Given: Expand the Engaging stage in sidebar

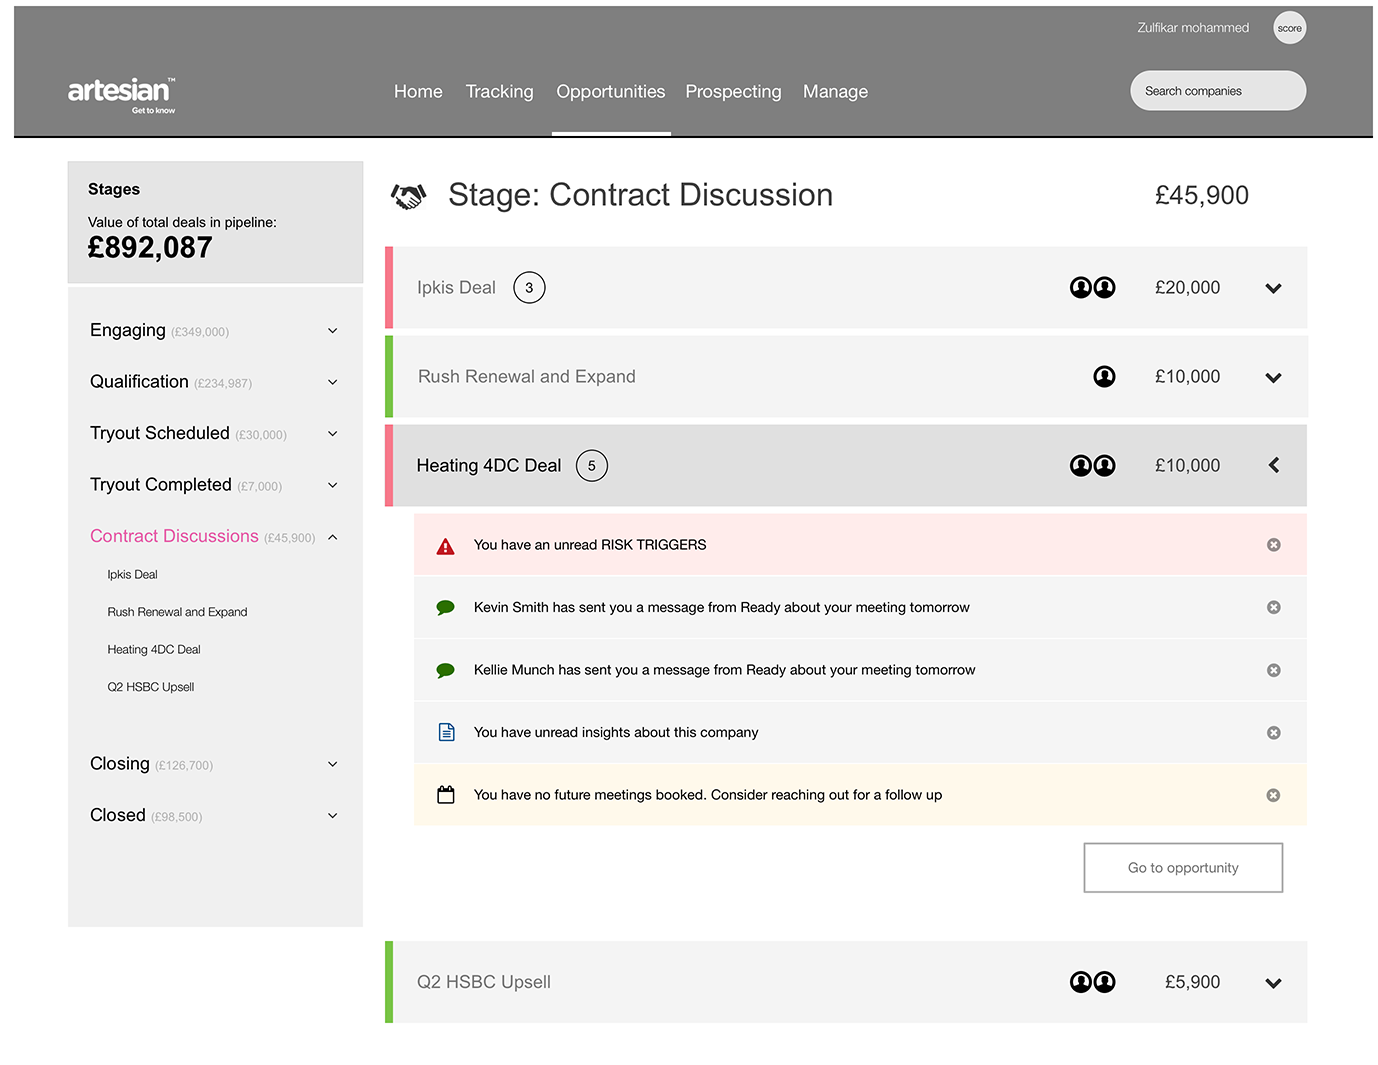Looking at the screenshot, I should pyautogui.click(x=333, y=331).
